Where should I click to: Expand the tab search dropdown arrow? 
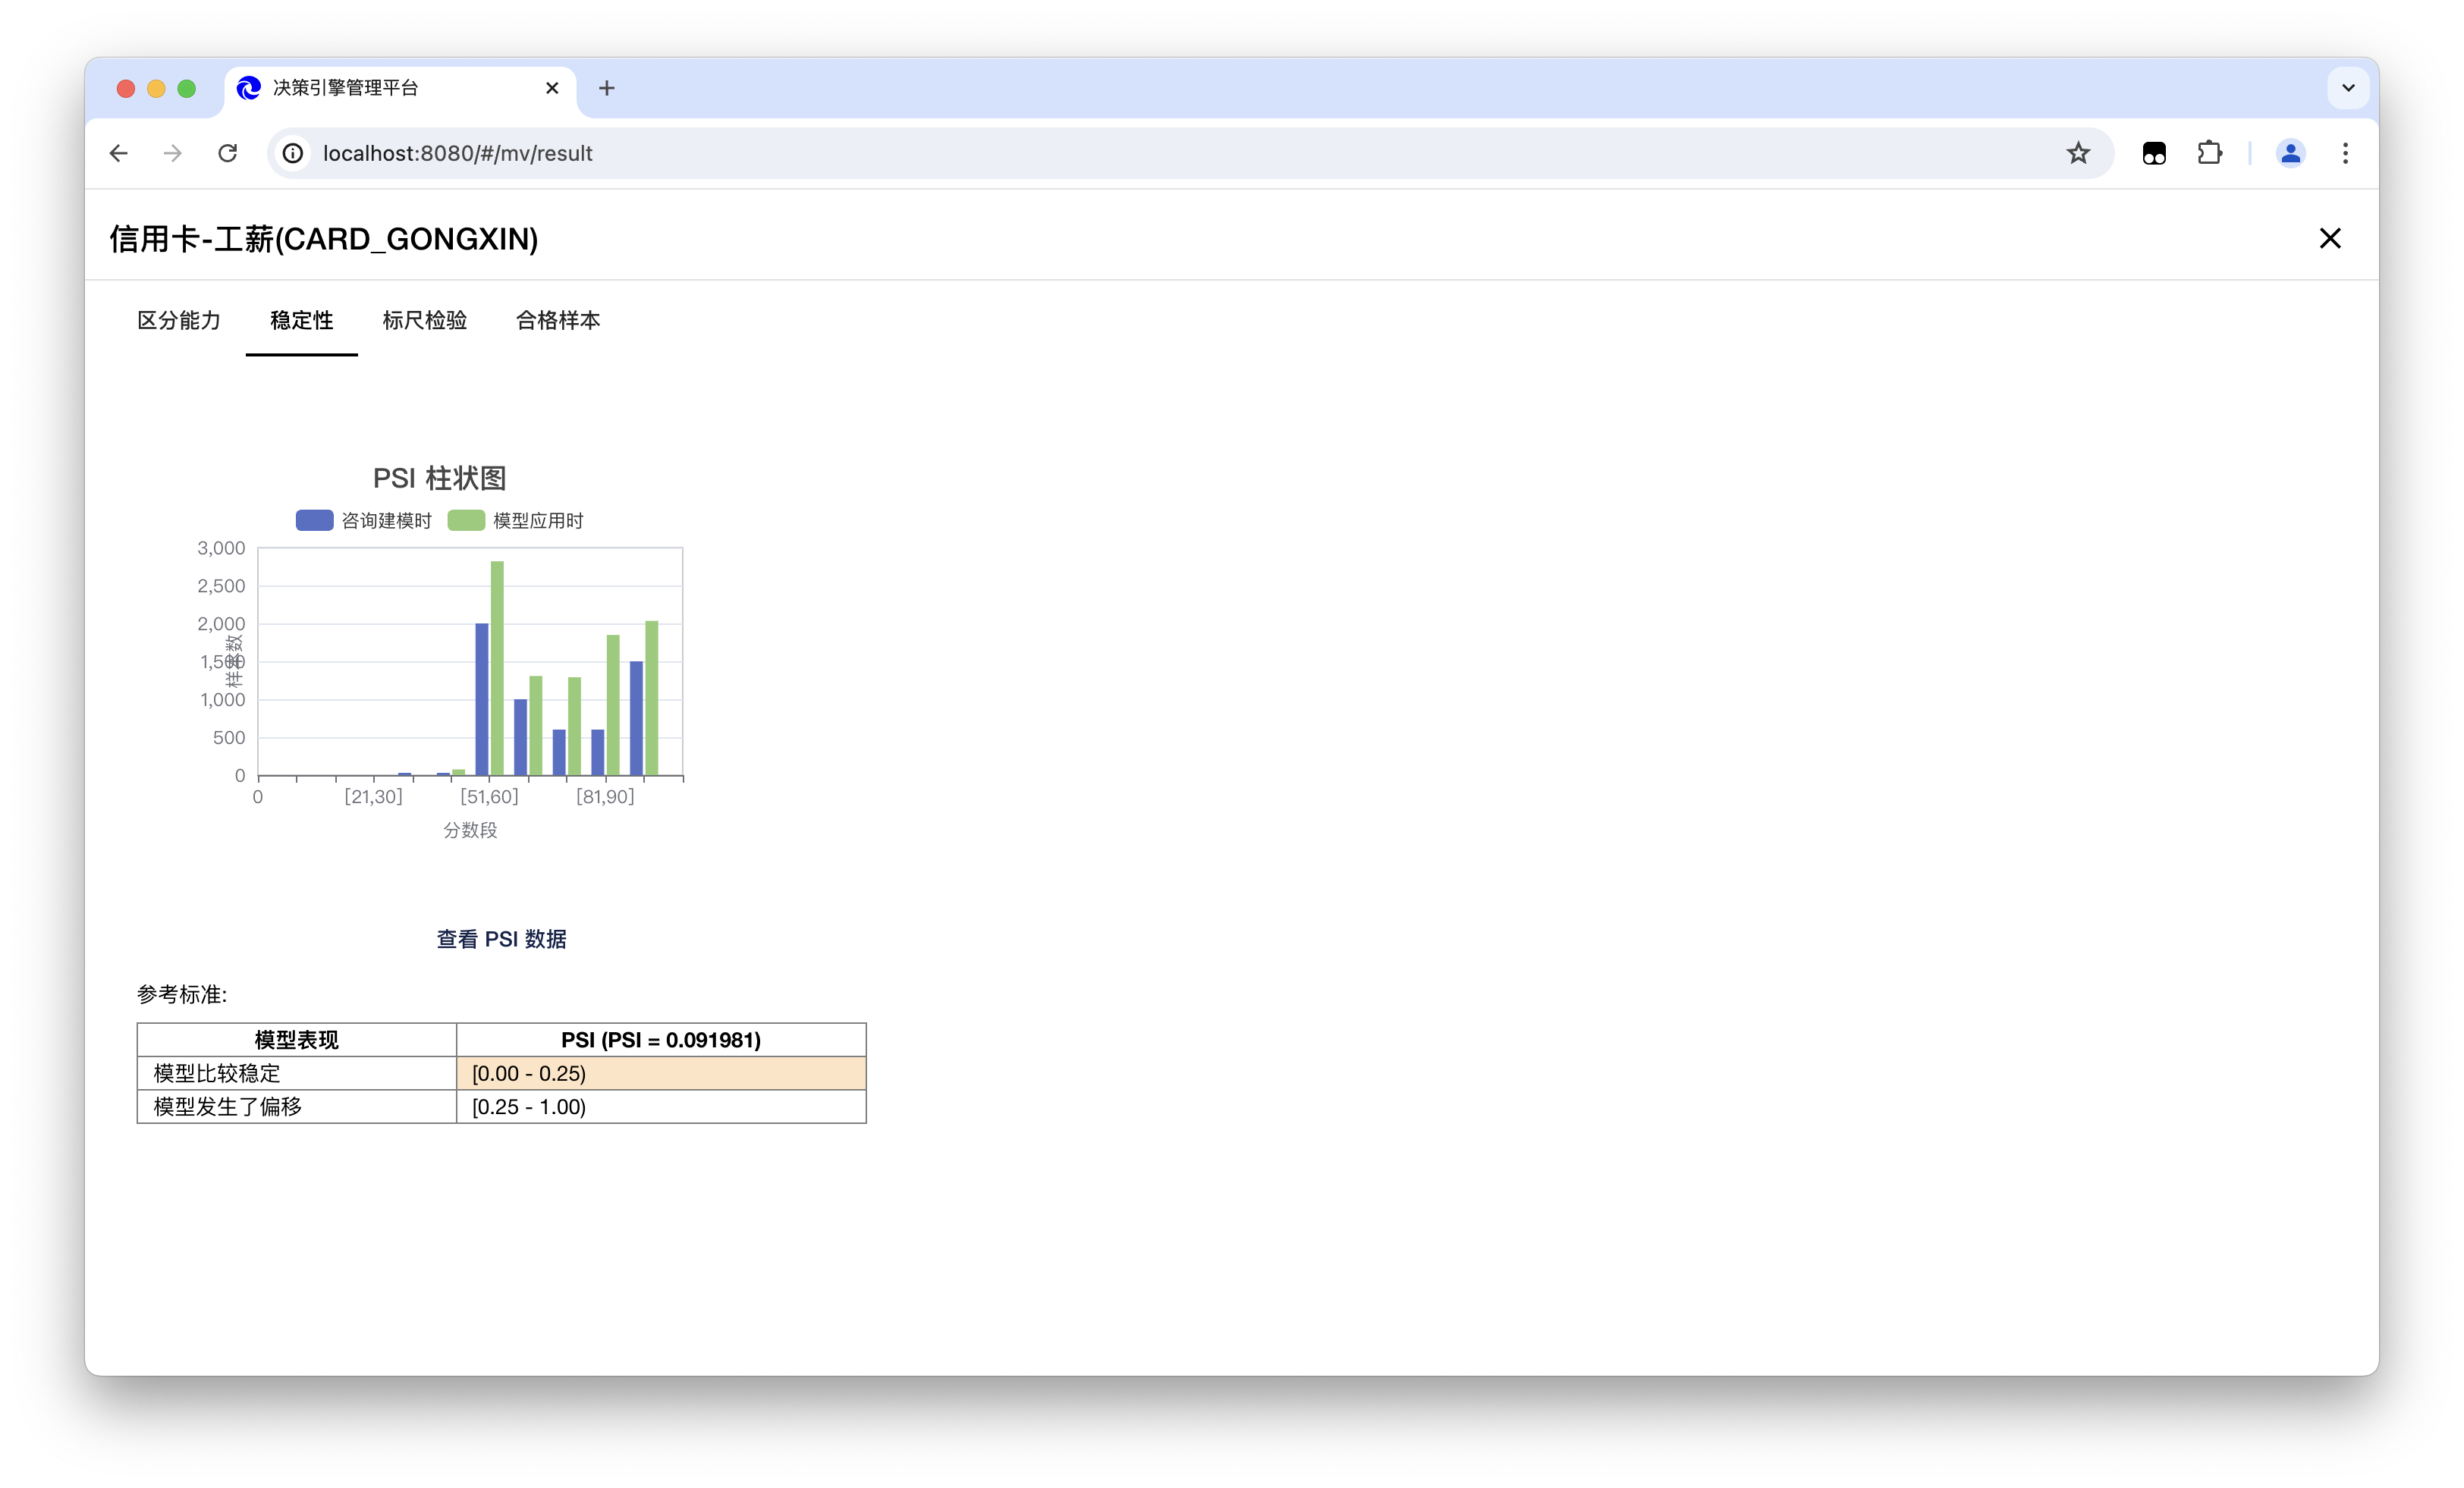tap(2348, 88)
